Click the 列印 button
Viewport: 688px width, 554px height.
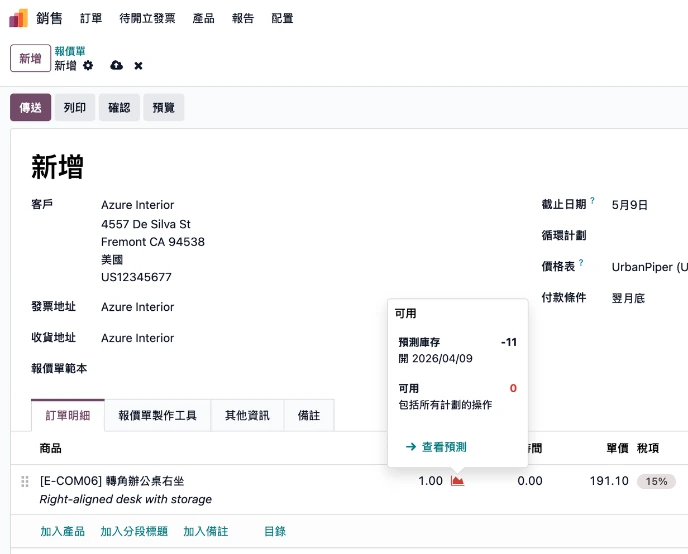75,107
